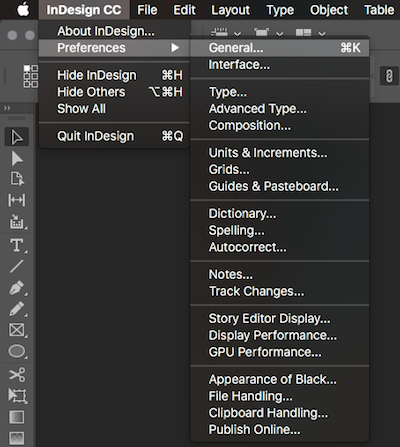Select the Pen tool
The image size is (400, 447).
click(17, 288)
